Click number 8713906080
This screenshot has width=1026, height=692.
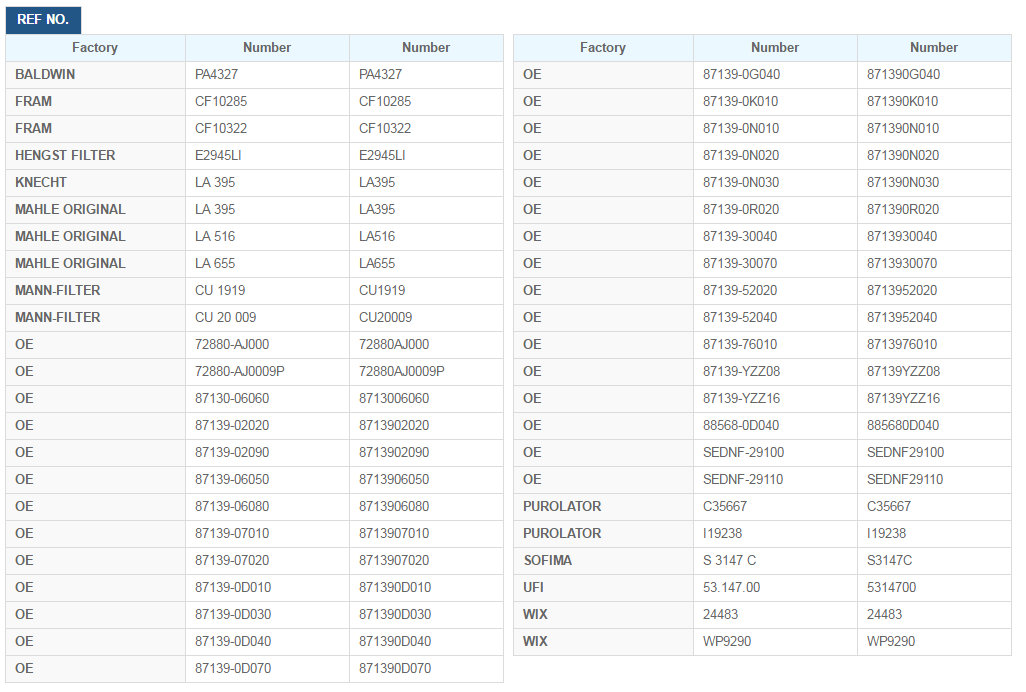(395, 506)
